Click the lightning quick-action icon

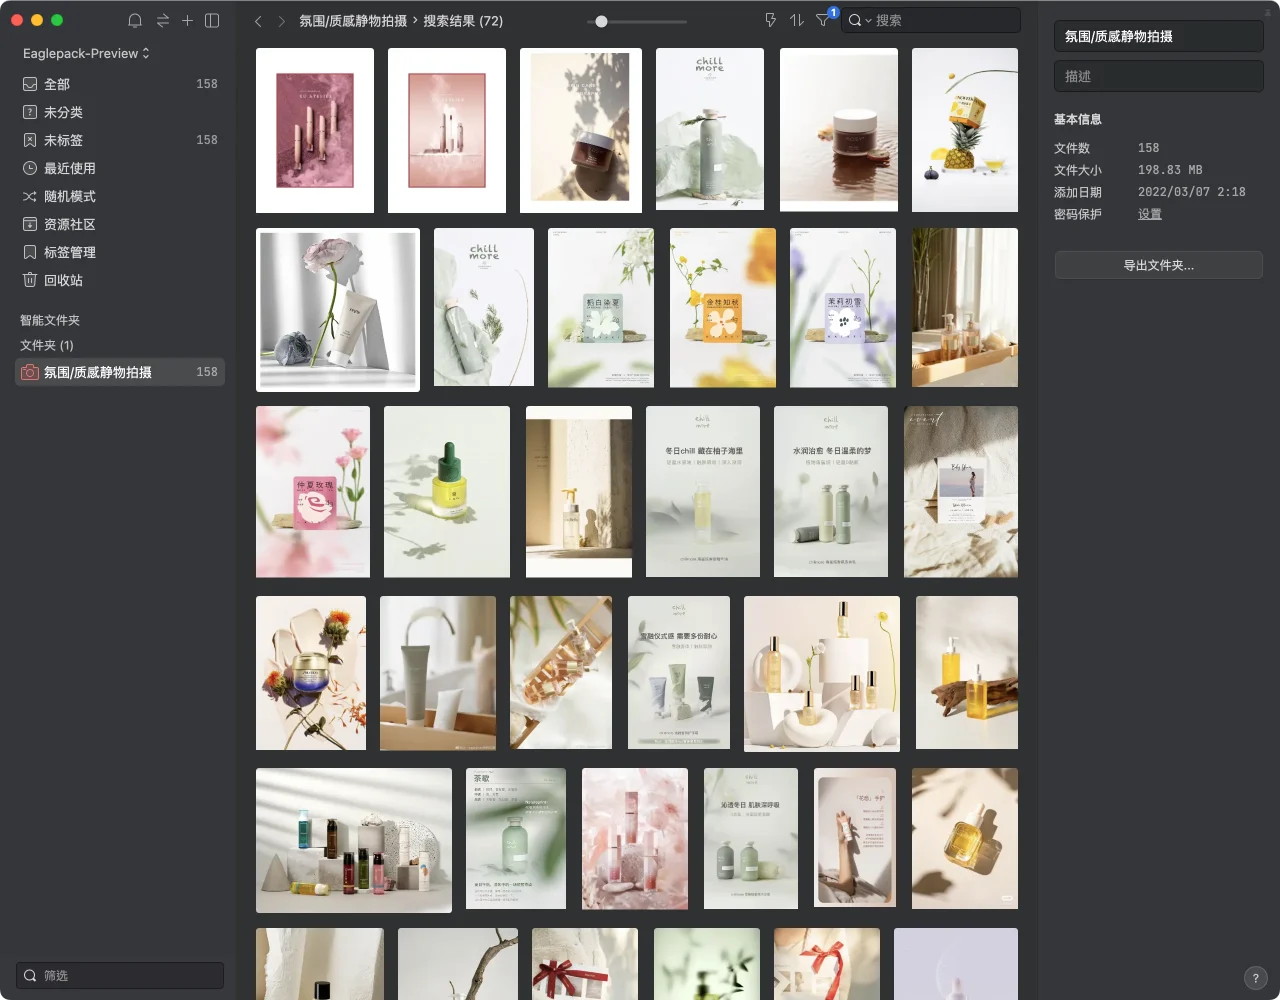pyautogui.click(x=770, y=20)
